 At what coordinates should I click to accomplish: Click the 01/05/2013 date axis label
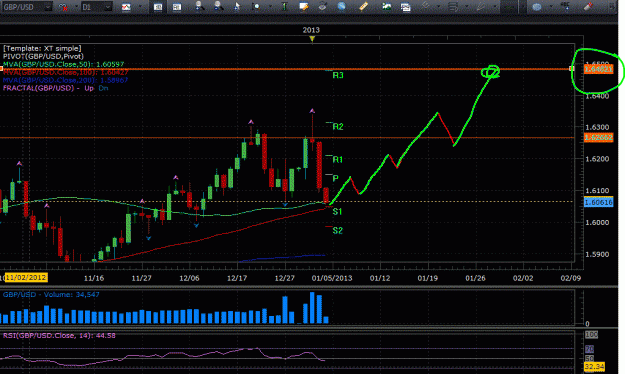pyautogui.click(x=332, y=278)
